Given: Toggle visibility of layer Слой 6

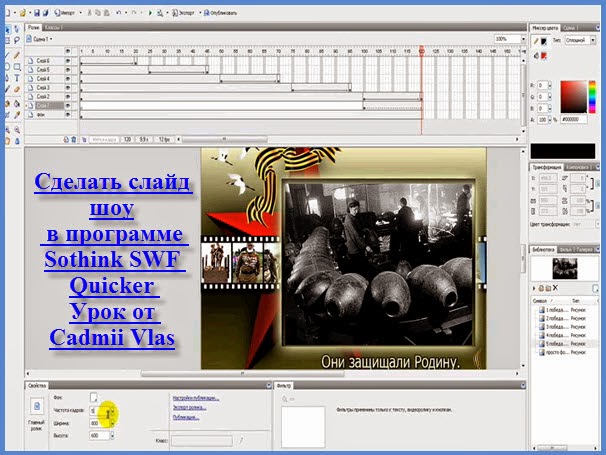Looking at the screenshot, I should [68, 61].
